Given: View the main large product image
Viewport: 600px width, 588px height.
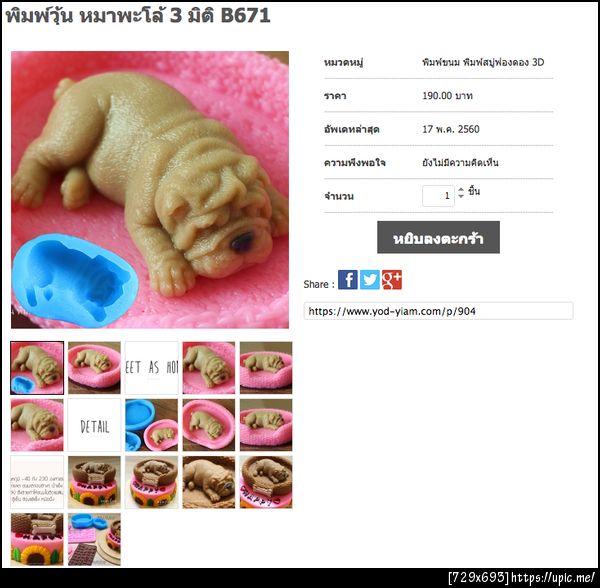Looking at the screenshot, I should coord(150,190).
